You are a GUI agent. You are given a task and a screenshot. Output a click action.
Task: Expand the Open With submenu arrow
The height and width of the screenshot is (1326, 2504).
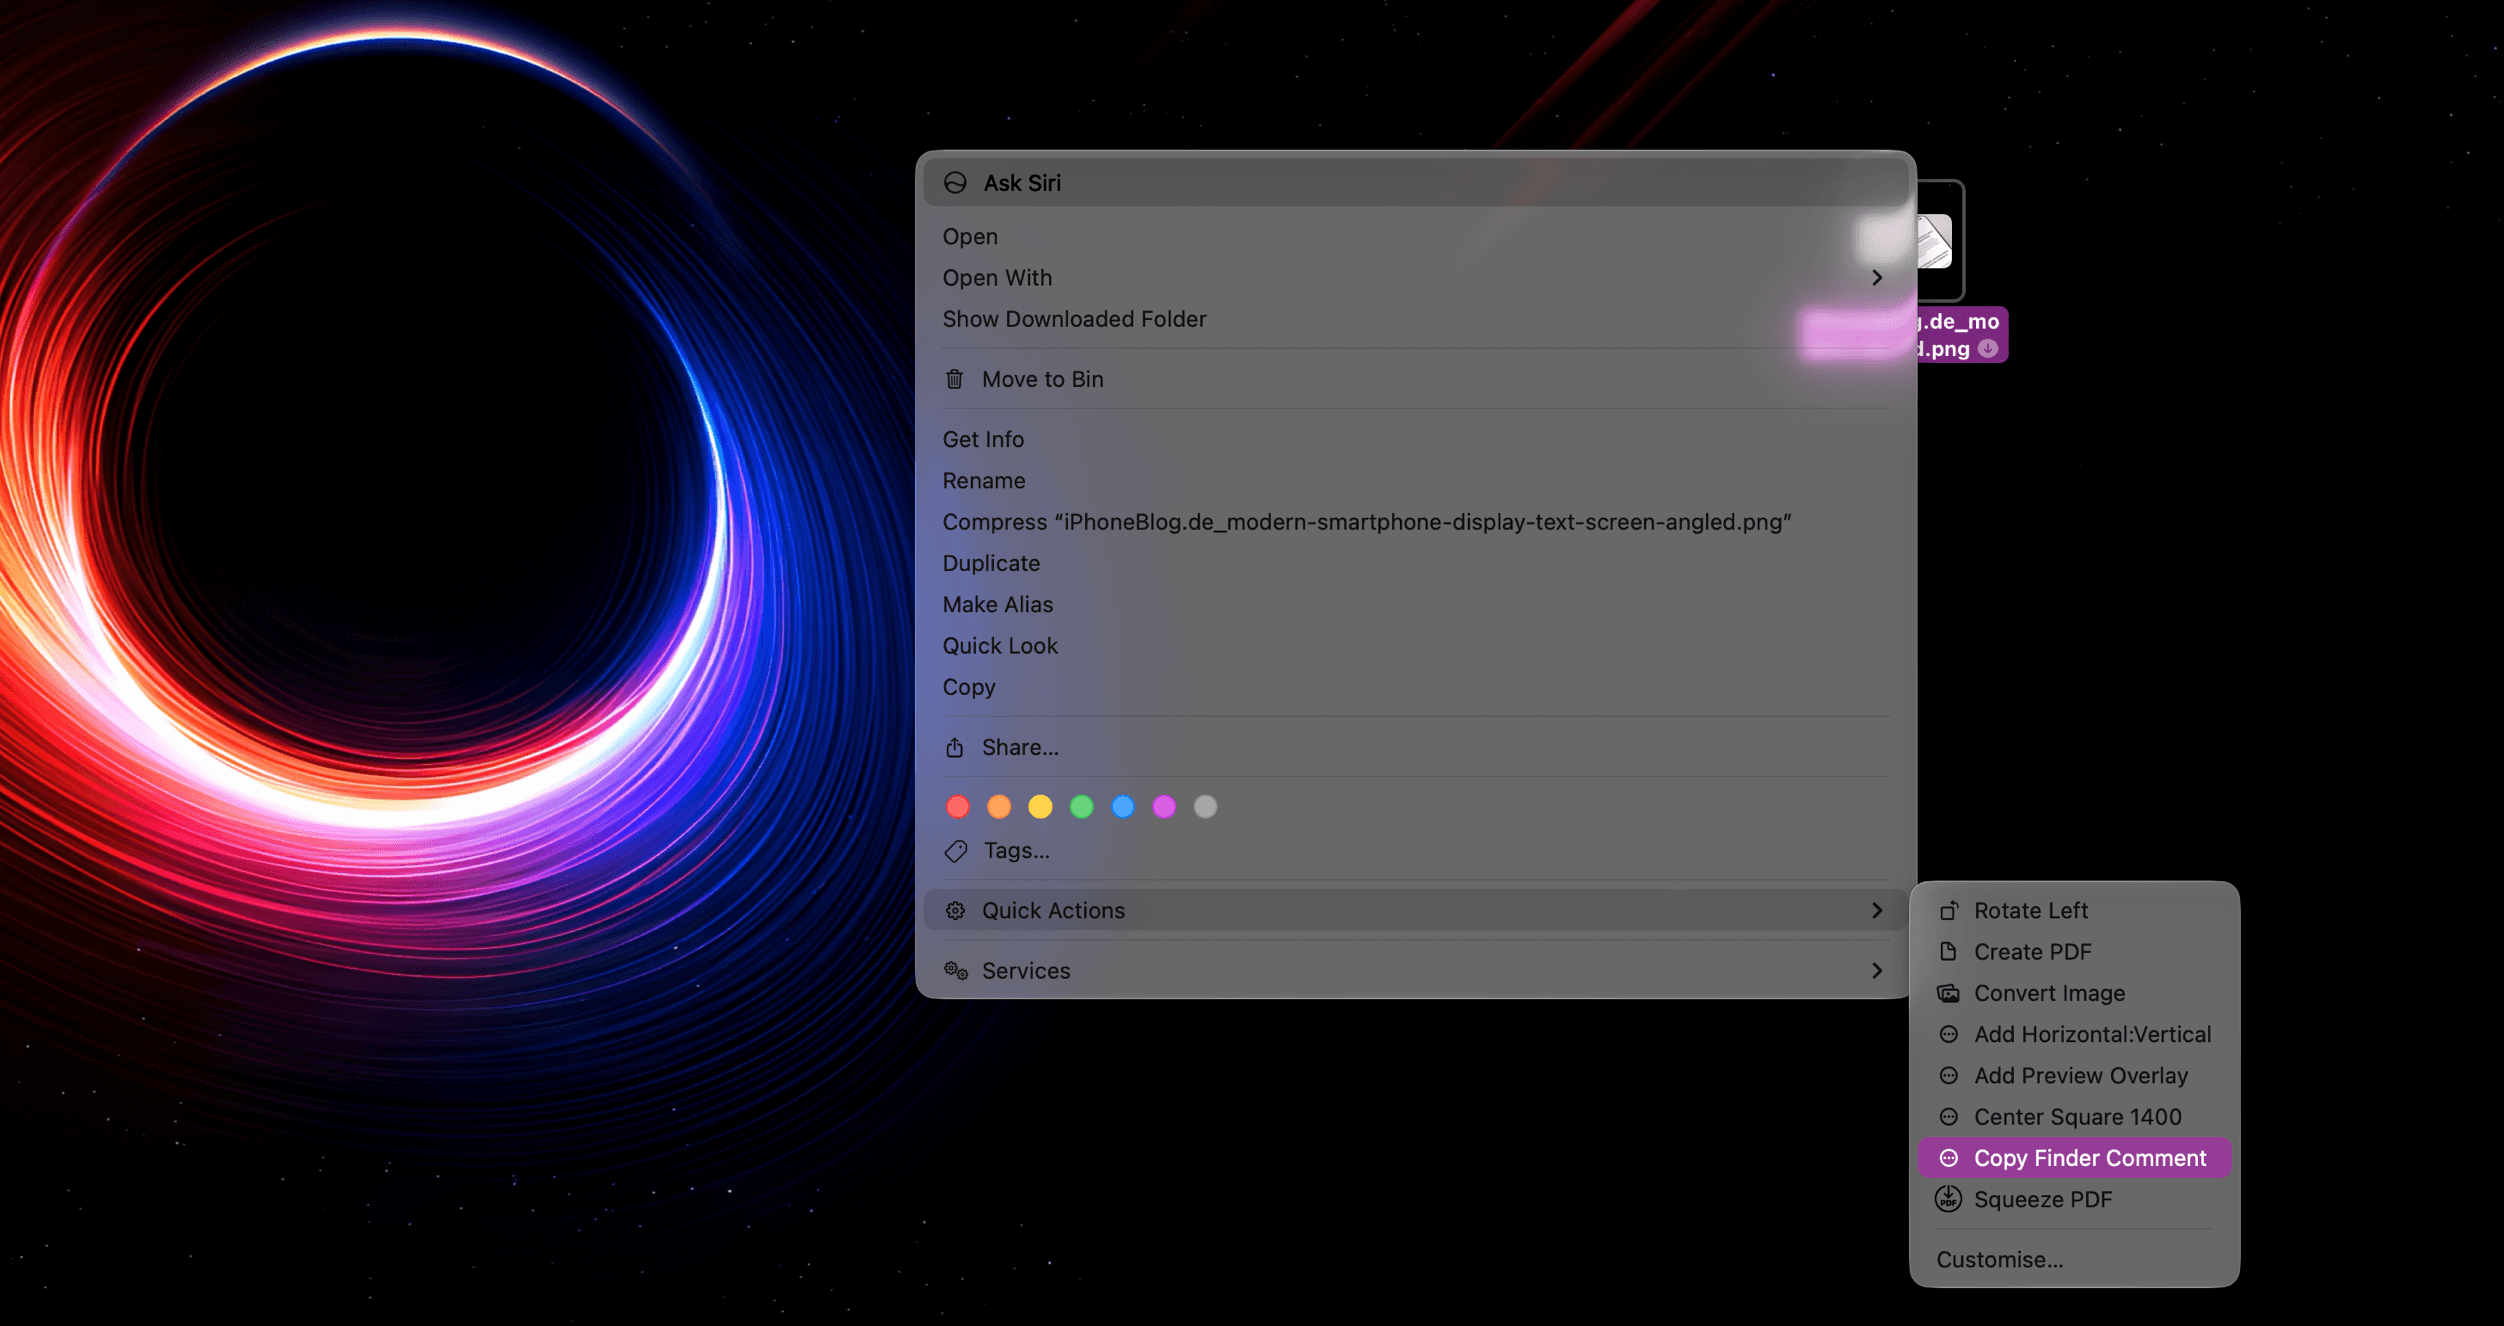click(1877, 278)
